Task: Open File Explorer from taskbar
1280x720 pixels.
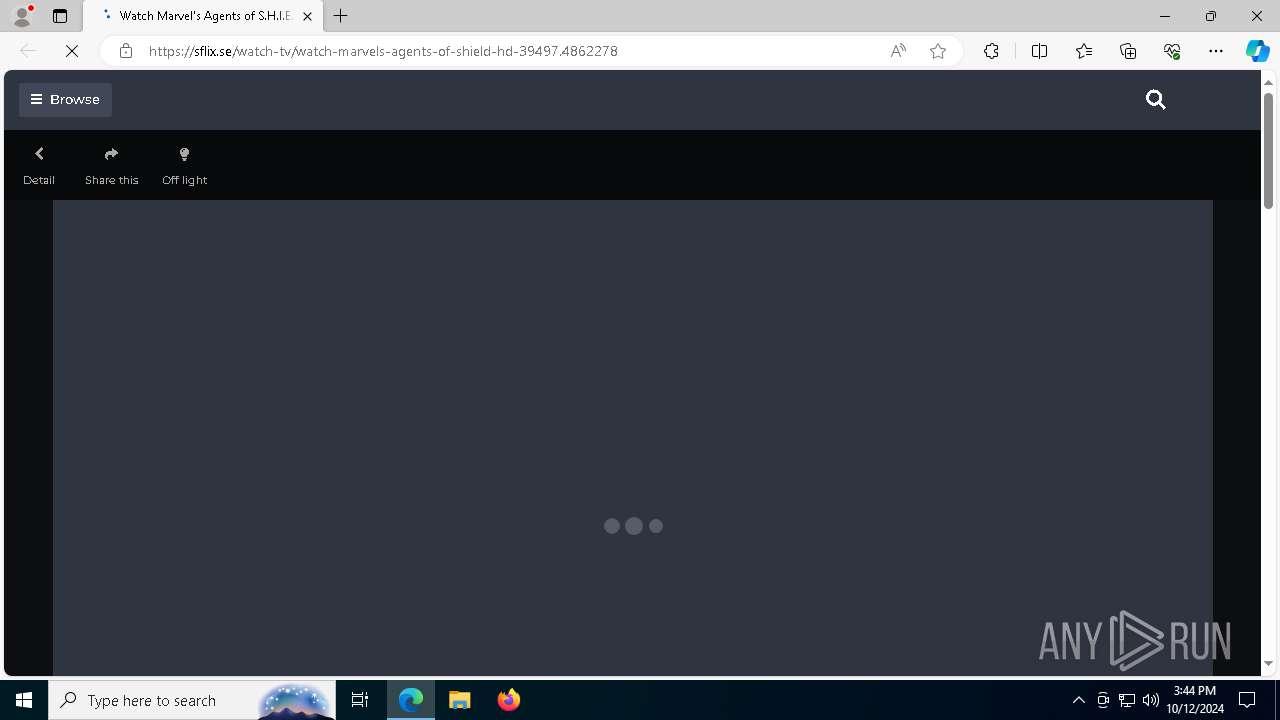Action: tap(460, 700)
